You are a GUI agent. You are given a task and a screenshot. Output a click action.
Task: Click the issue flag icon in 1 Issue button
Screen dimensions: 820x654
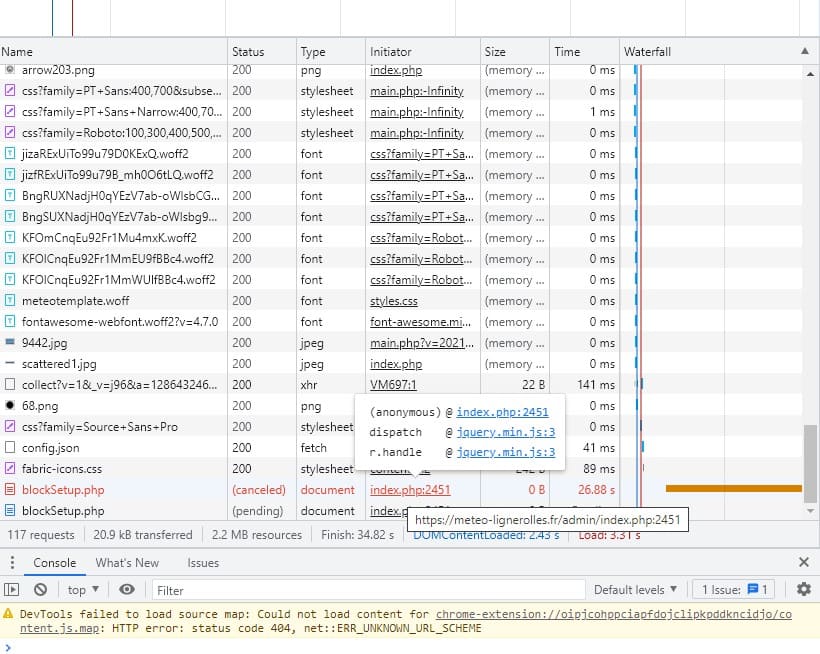753,589
